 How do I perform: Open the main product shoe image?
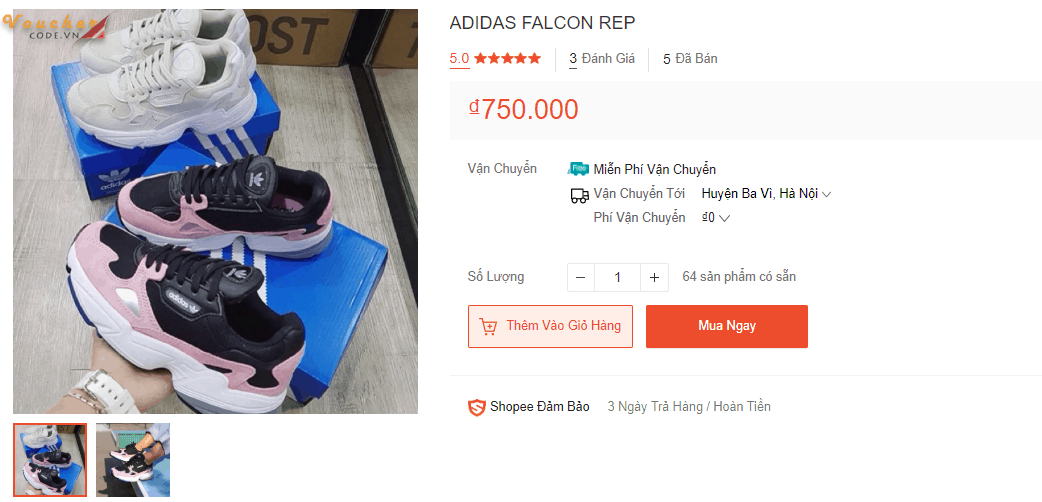215,211
